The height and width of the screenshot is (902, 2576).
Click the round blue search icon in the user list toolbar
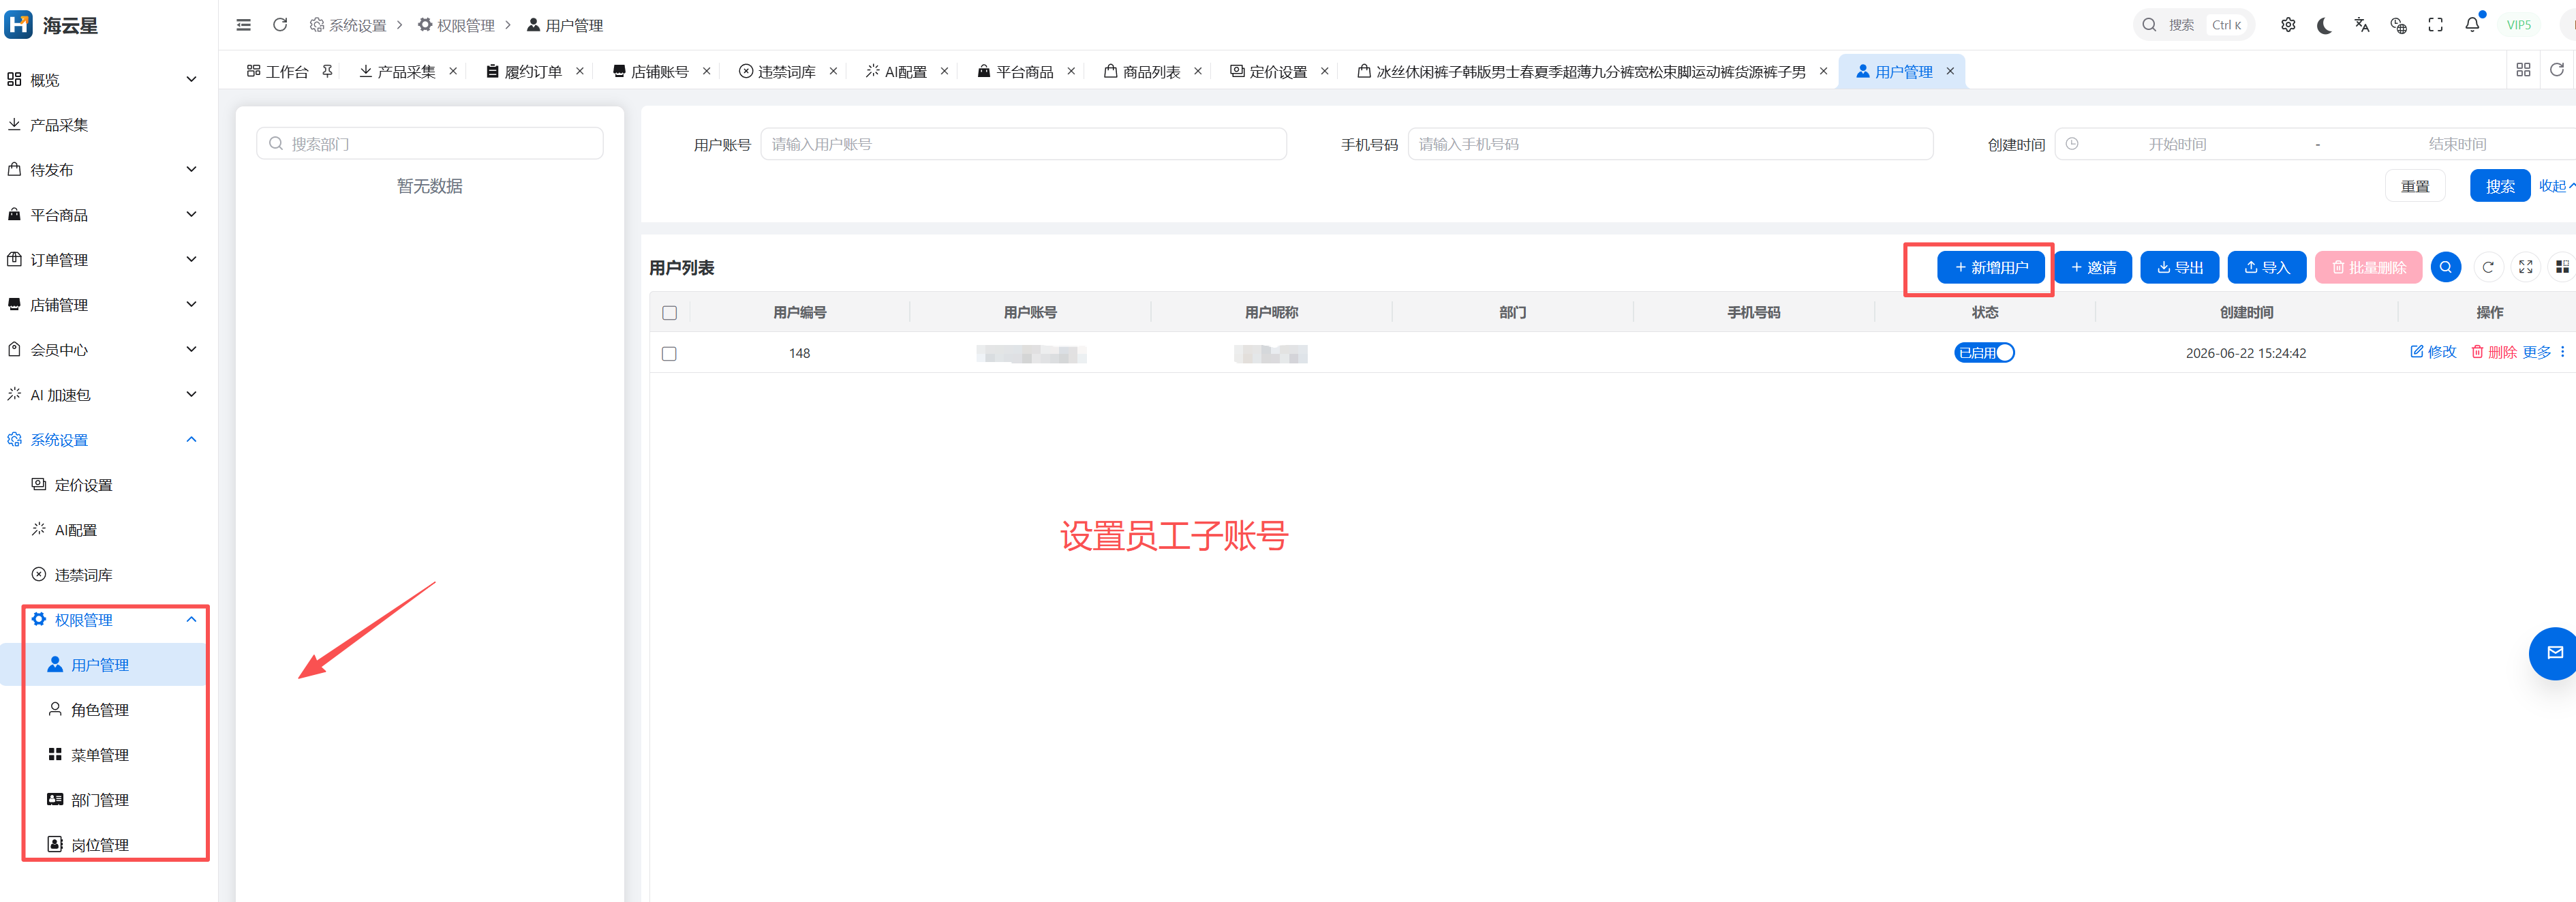tap(2445, 267)
